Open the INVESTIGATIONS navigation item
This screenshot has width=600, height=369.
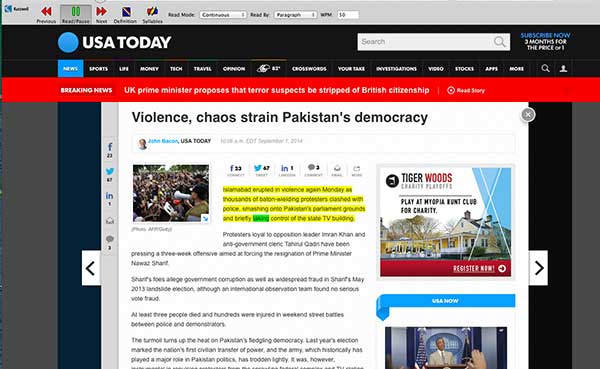[396, 69]
